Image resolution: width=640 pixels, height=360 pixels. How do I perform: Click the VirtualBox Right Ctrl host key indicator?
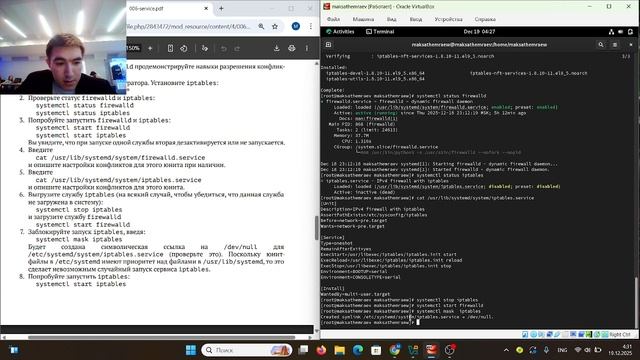(x=620, y=334)
